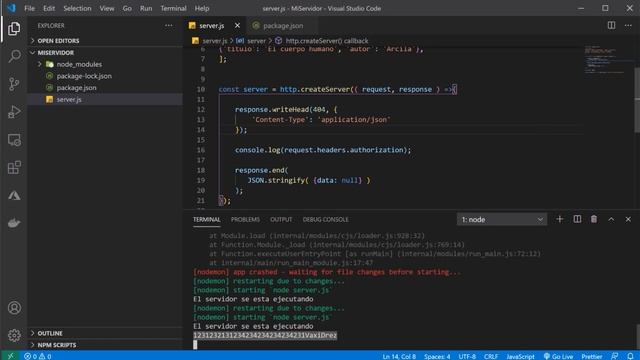Click the terminal input cursor line
The image size is (640, 360).
point(195,344)
